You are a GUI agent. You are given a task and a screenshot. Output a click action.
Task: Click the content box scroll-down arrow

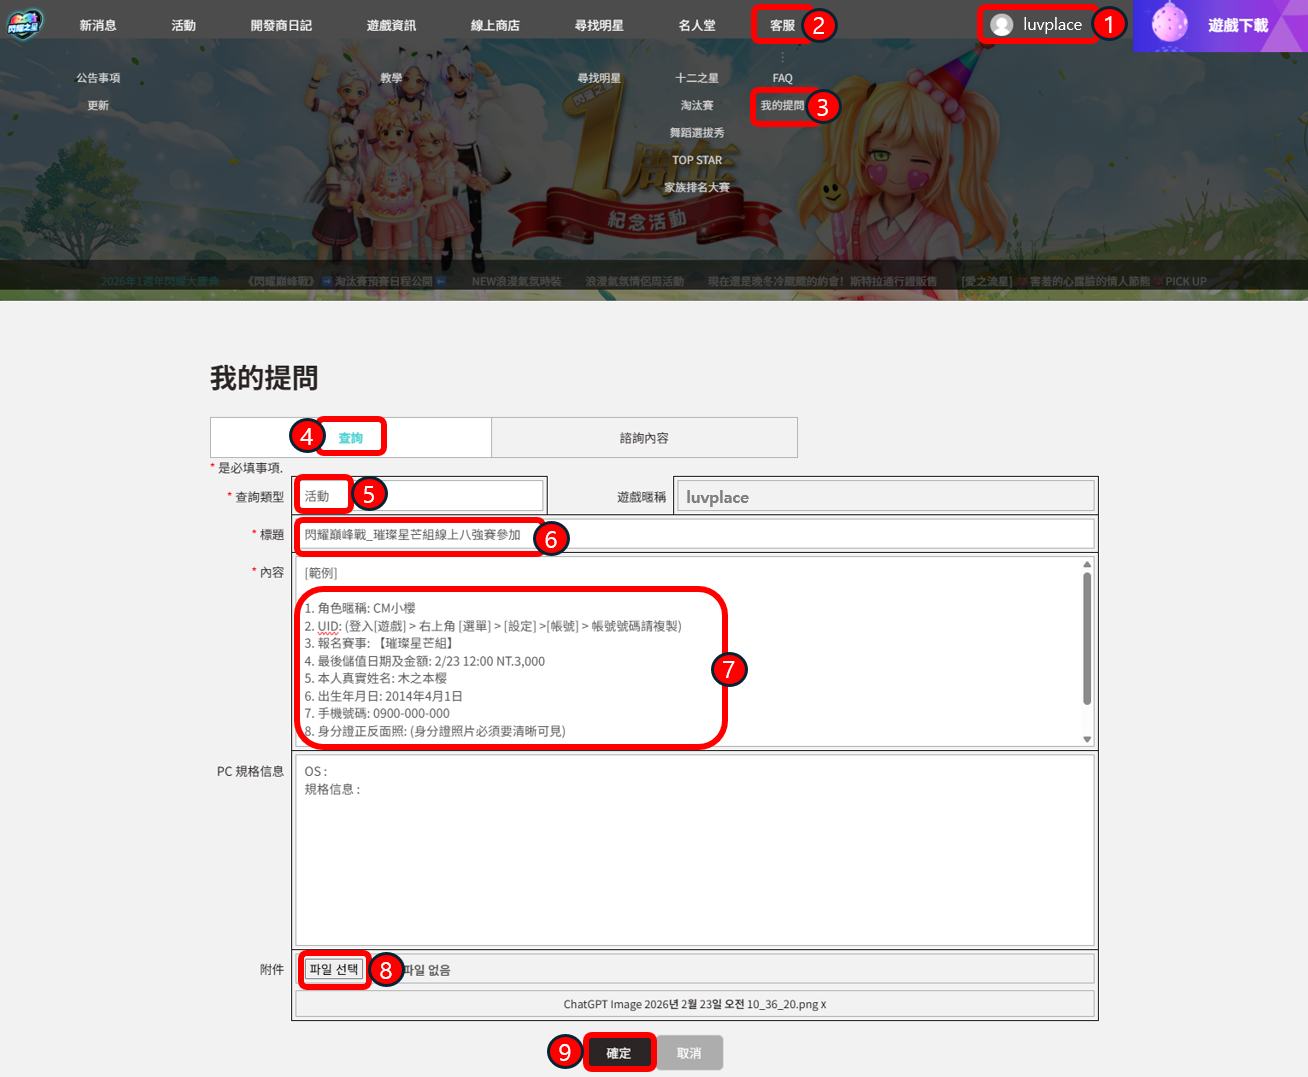coord(1087,739)
